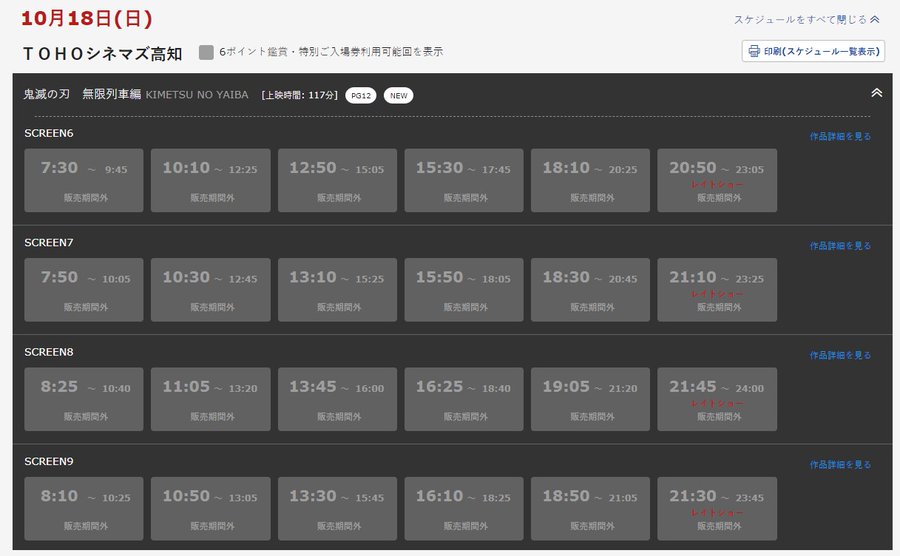Select the 19:05 showtime on SCREEN8
Image resolution: width=900 pixels, height=556 pixels.
[591, 399]
